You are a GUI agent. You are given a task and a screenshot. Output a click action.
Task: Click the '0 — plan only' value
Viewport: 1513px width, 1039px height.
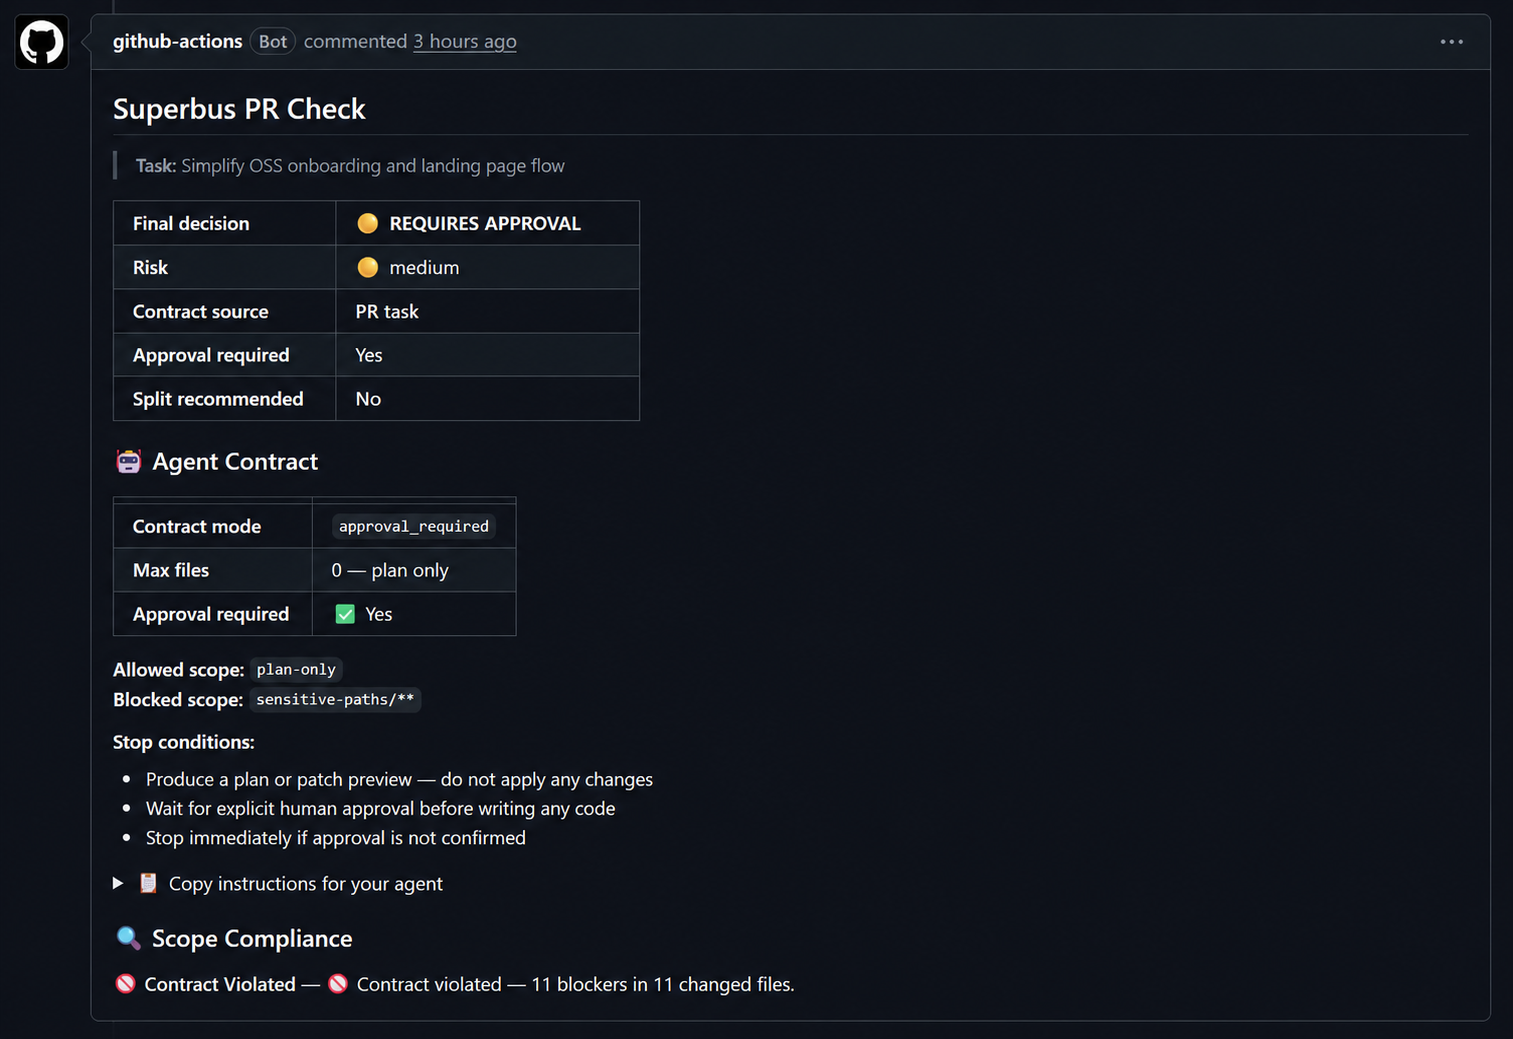click(390, 570)
